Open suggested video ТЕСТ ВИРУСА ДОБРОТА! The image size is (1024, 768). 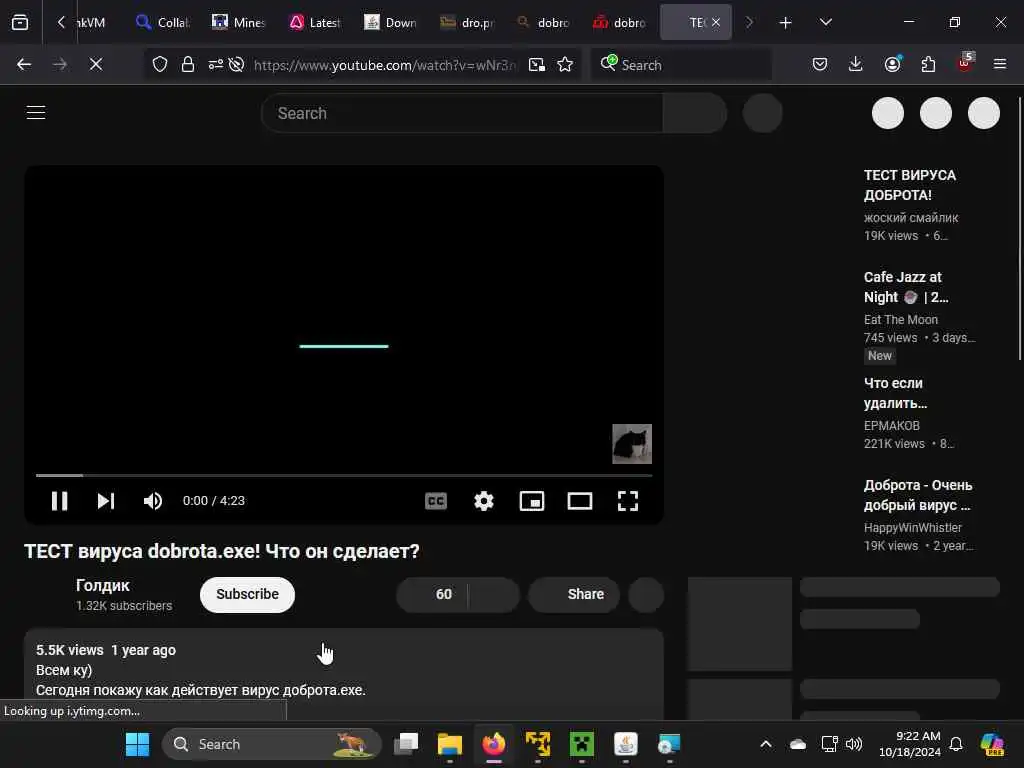(x=909, y=185)
